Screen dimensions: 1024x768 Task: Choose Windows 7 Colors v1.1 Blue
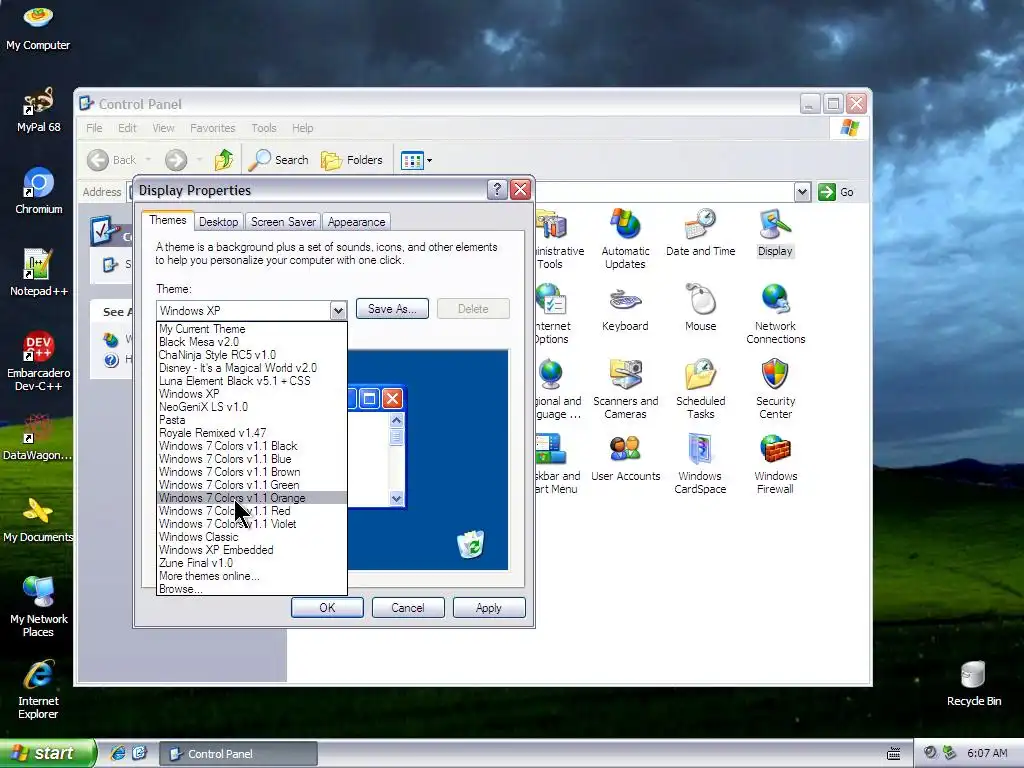coord(251,459)
